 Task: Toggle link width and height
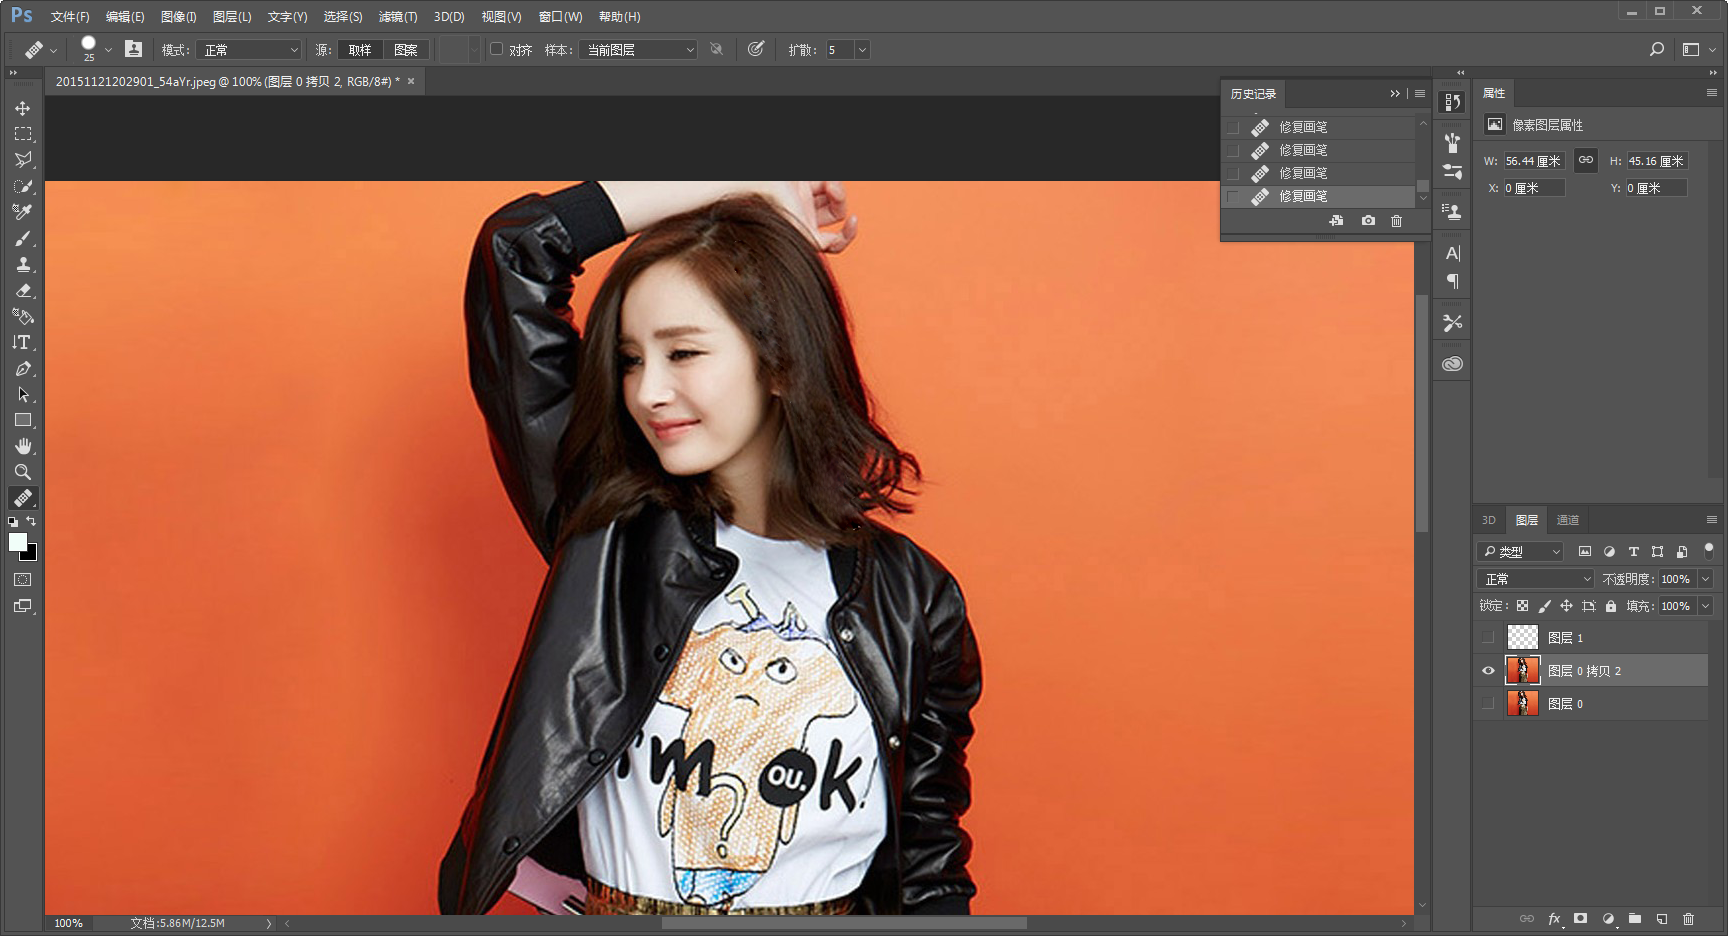tap(1586, 160)
